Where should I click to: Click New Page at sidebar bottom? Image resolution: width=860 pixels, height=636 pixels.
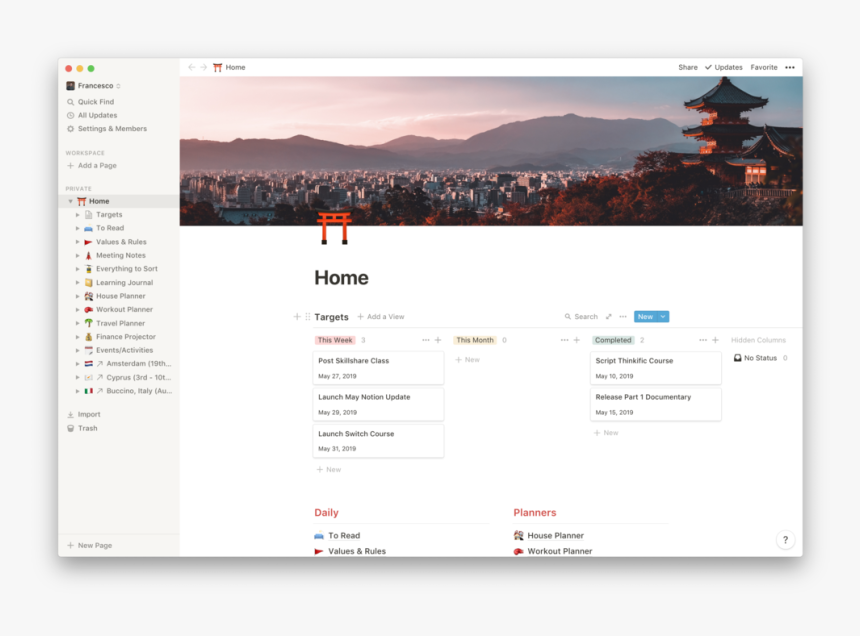coord(89,545)
